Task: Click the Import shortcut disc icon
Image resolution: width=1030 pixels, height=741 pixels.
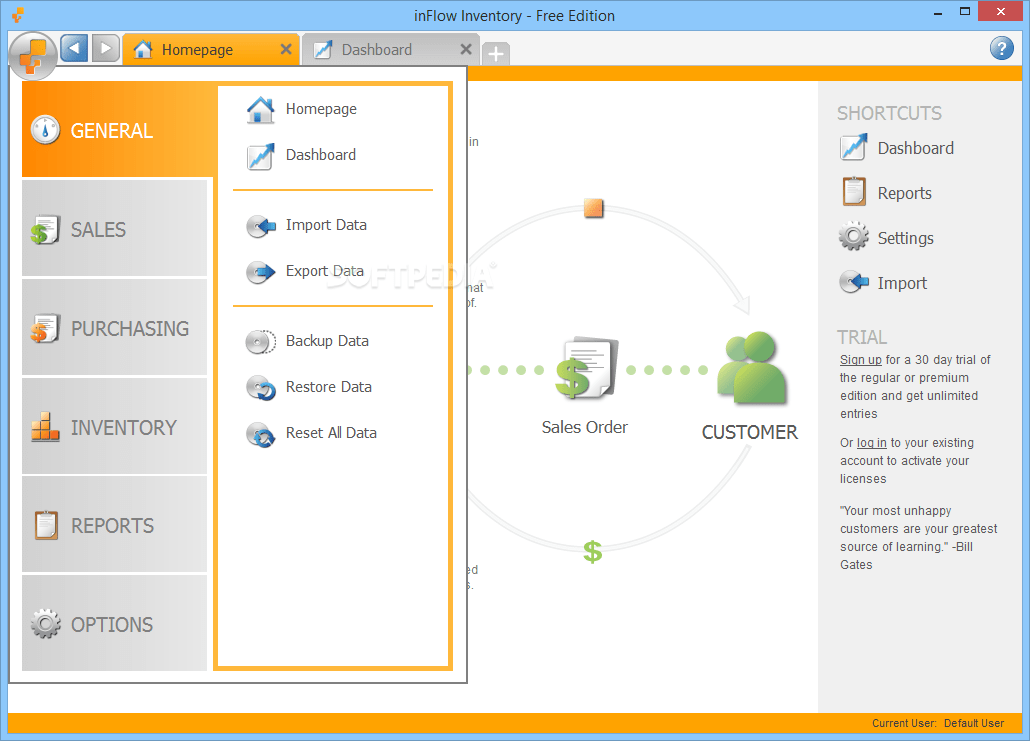Action: click(x=853, y=282)
